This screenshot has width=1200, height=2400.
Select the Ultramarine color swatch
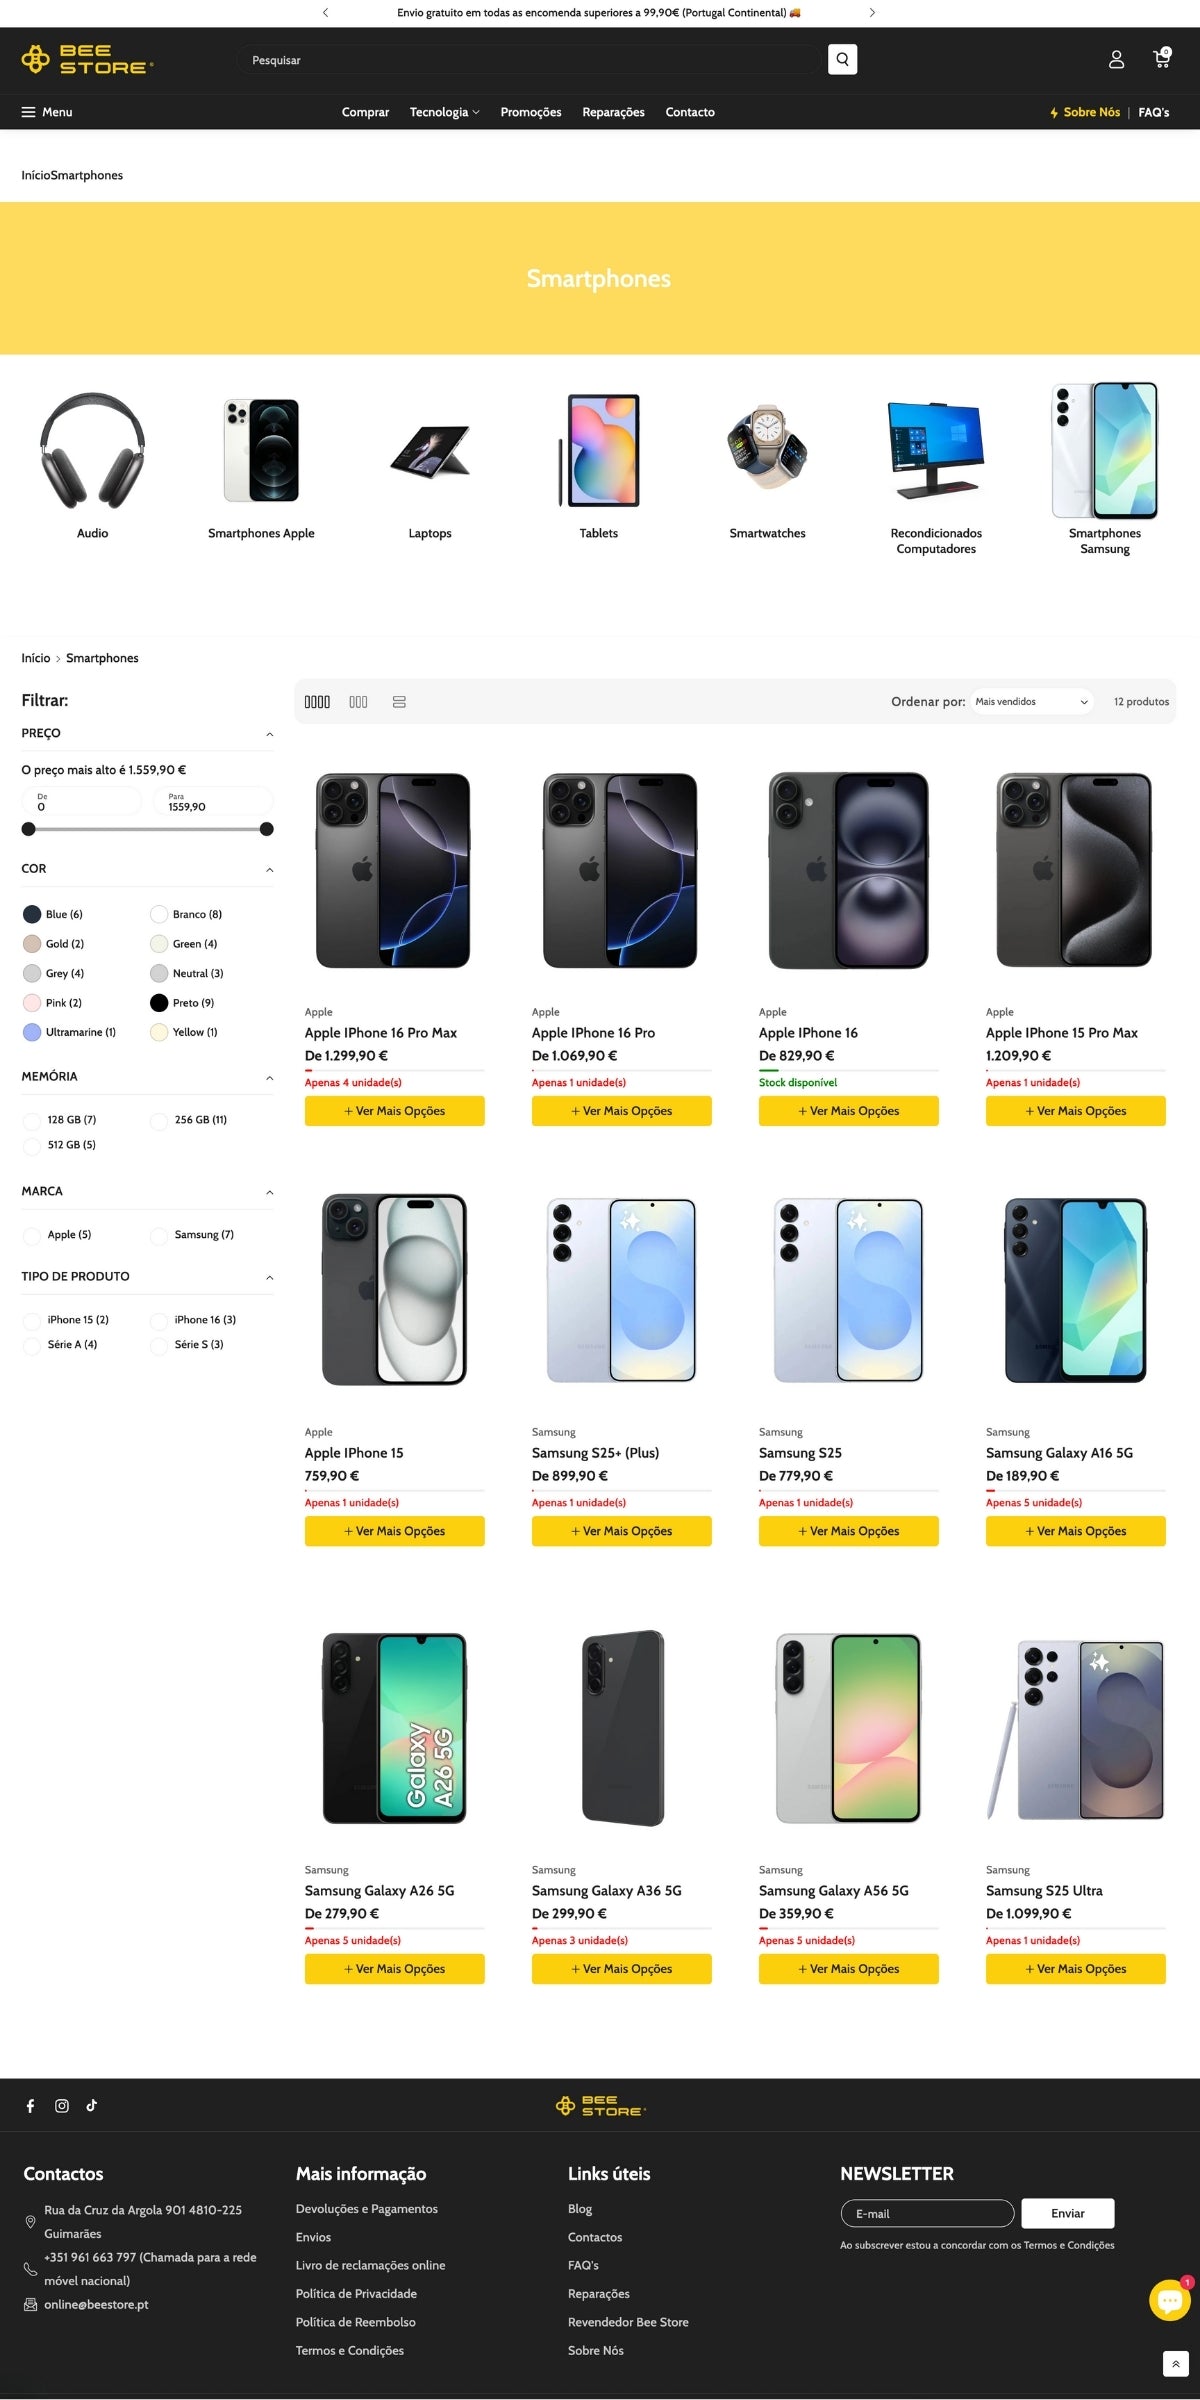(x=32, y=1033)
